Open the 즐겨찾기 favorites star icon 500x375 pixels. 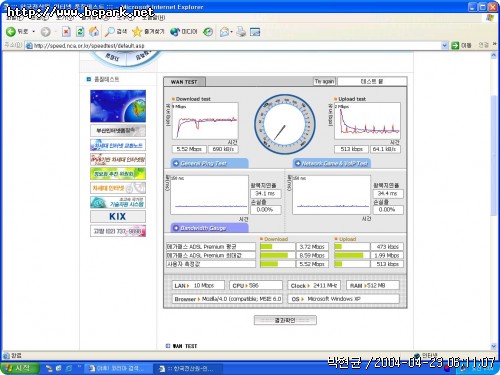(x=137, y=32)
